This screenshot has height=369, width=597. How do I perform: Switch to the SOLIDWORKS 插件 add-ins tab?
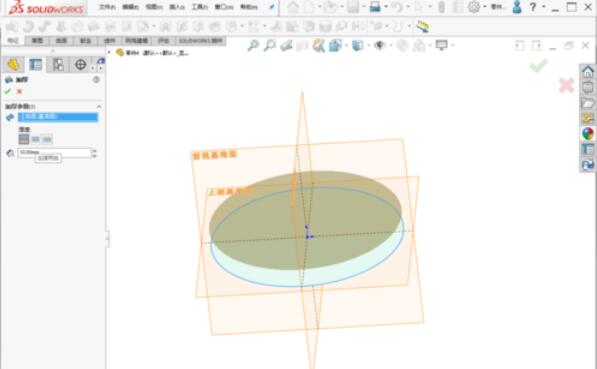coord(200,40)
